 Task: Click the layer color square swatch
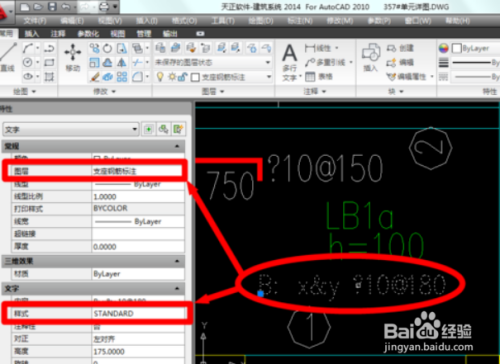tap(195, 77)
